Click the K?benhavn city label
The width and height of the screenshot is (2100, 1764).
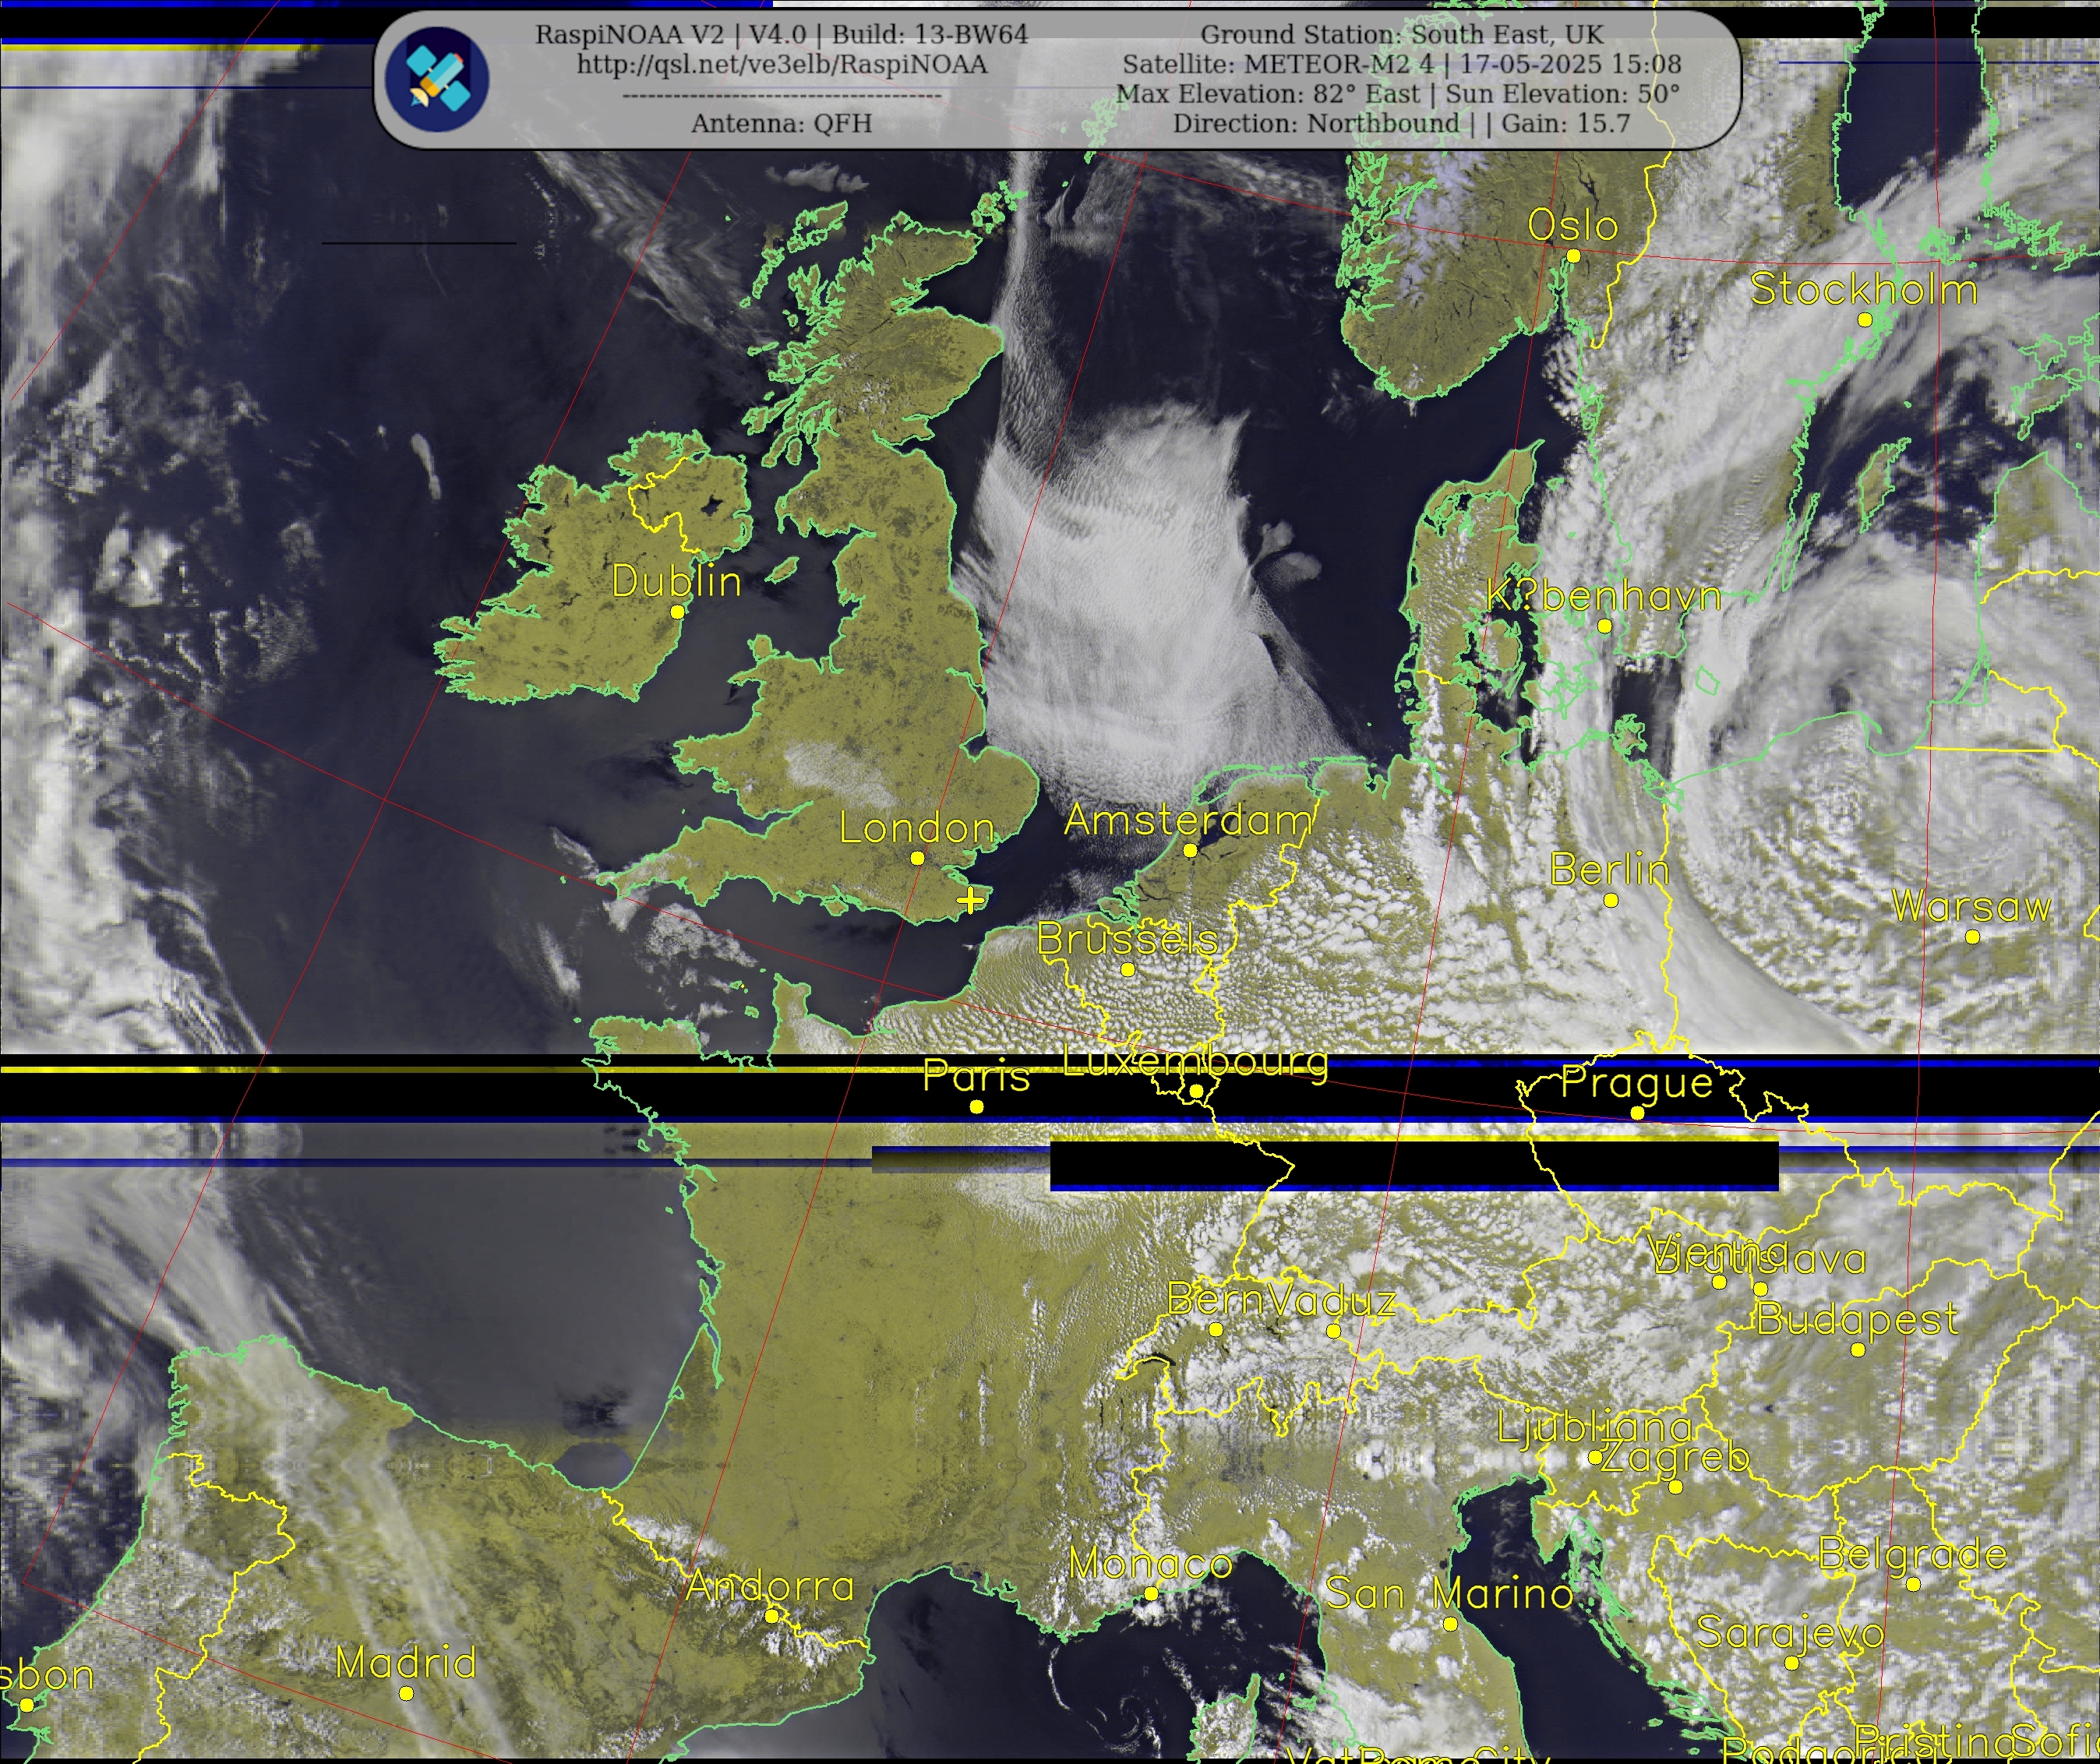[x=1604, y=597]
